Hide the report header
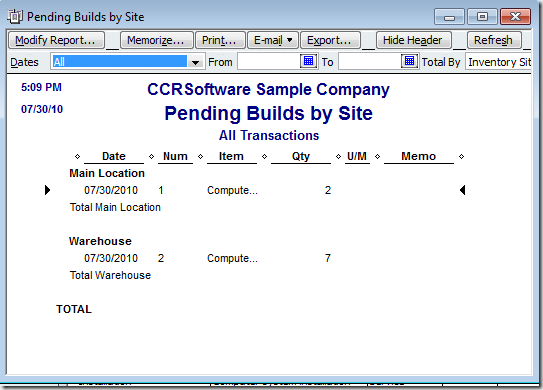The width and height of the screenshot is (543, 390). [413, 40]
